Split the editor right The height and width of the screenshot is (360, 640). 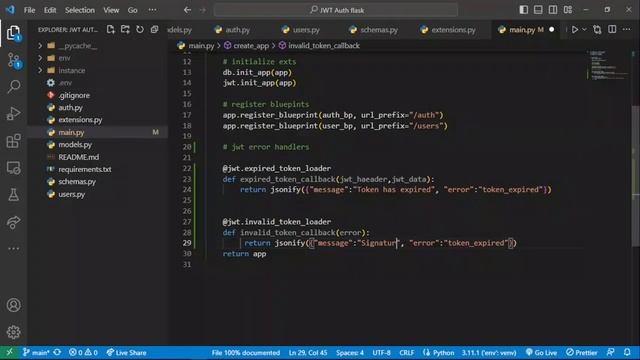[612, 29]
